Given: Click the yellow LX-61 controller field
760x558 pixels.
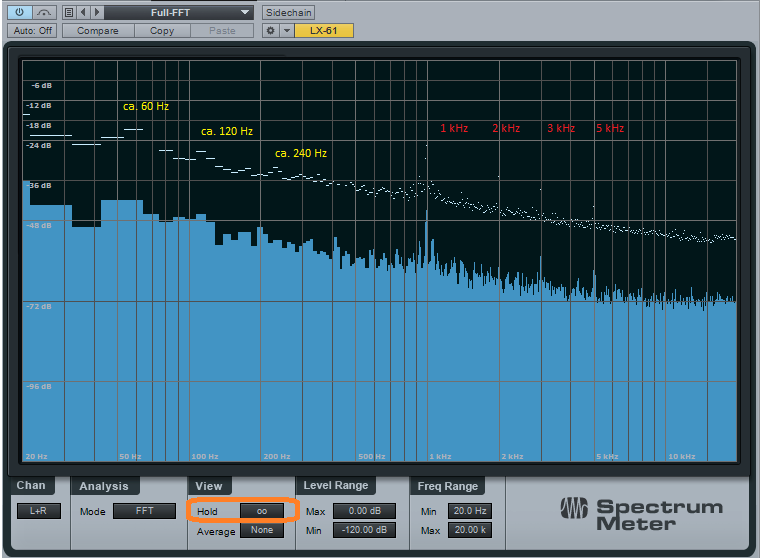Looking at the screenshot, I should click(324, 31).
